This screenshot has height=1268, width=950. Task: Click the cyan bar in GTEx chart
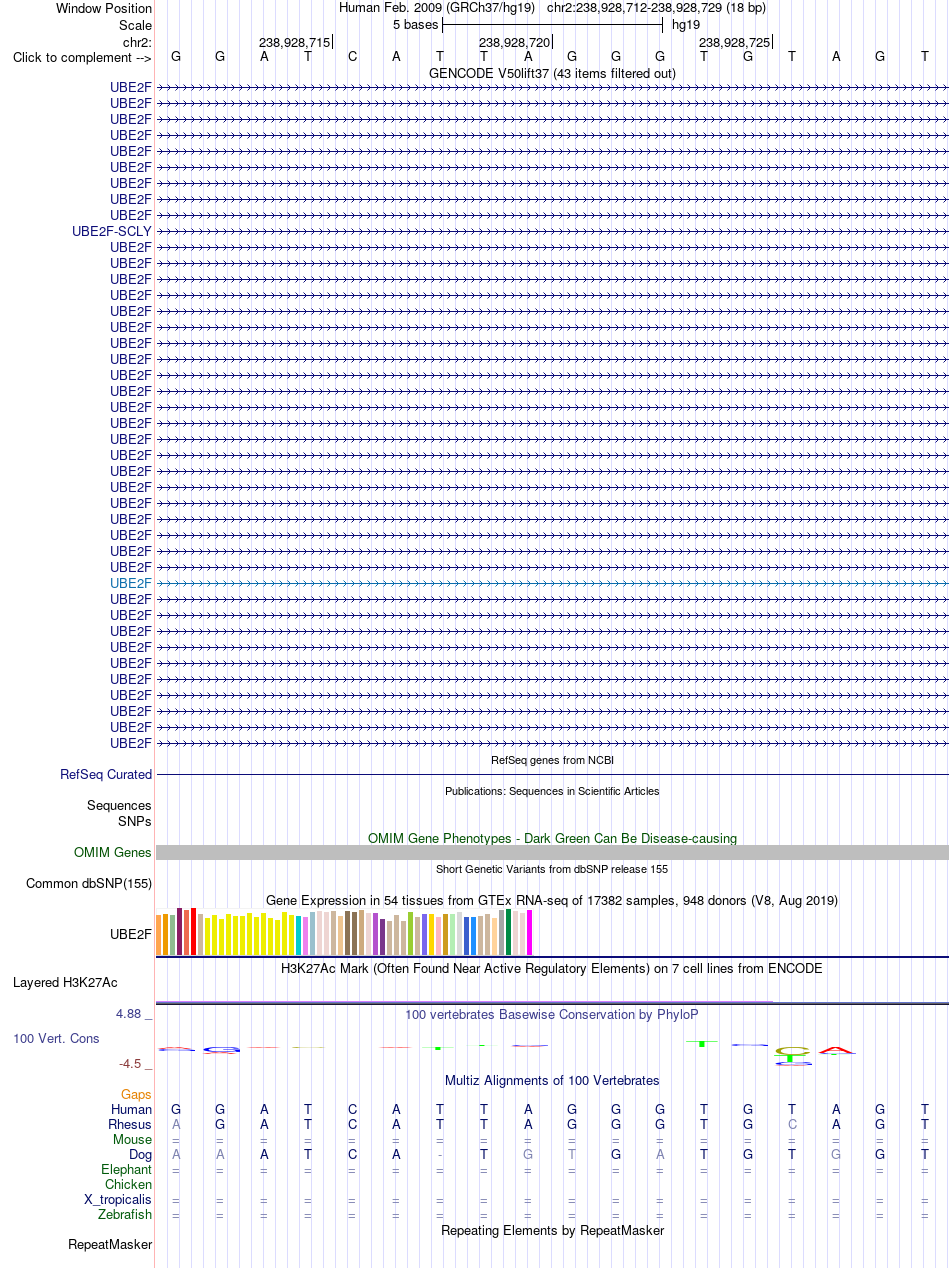tap(299, 935)
